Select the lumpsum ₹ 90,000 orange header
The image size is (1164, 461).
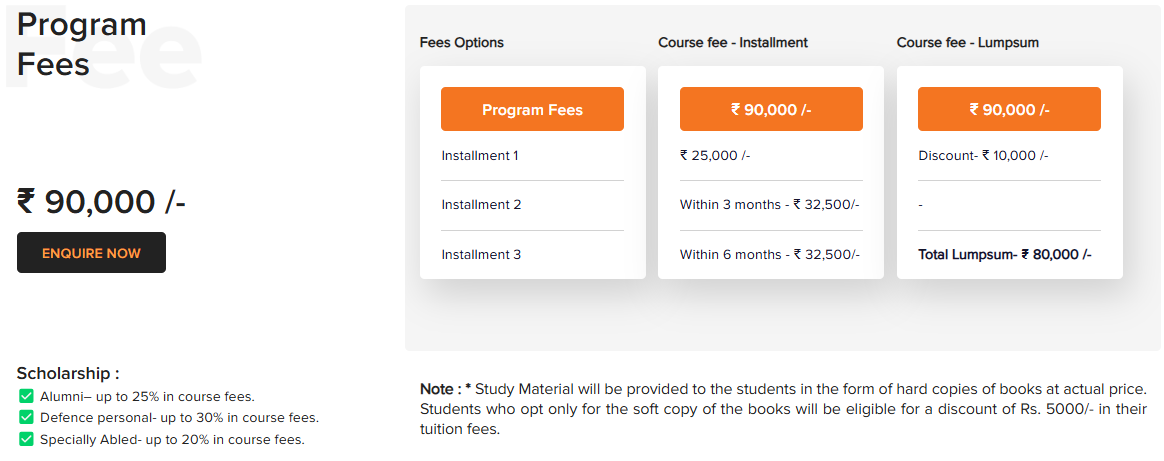point(1009,109)
